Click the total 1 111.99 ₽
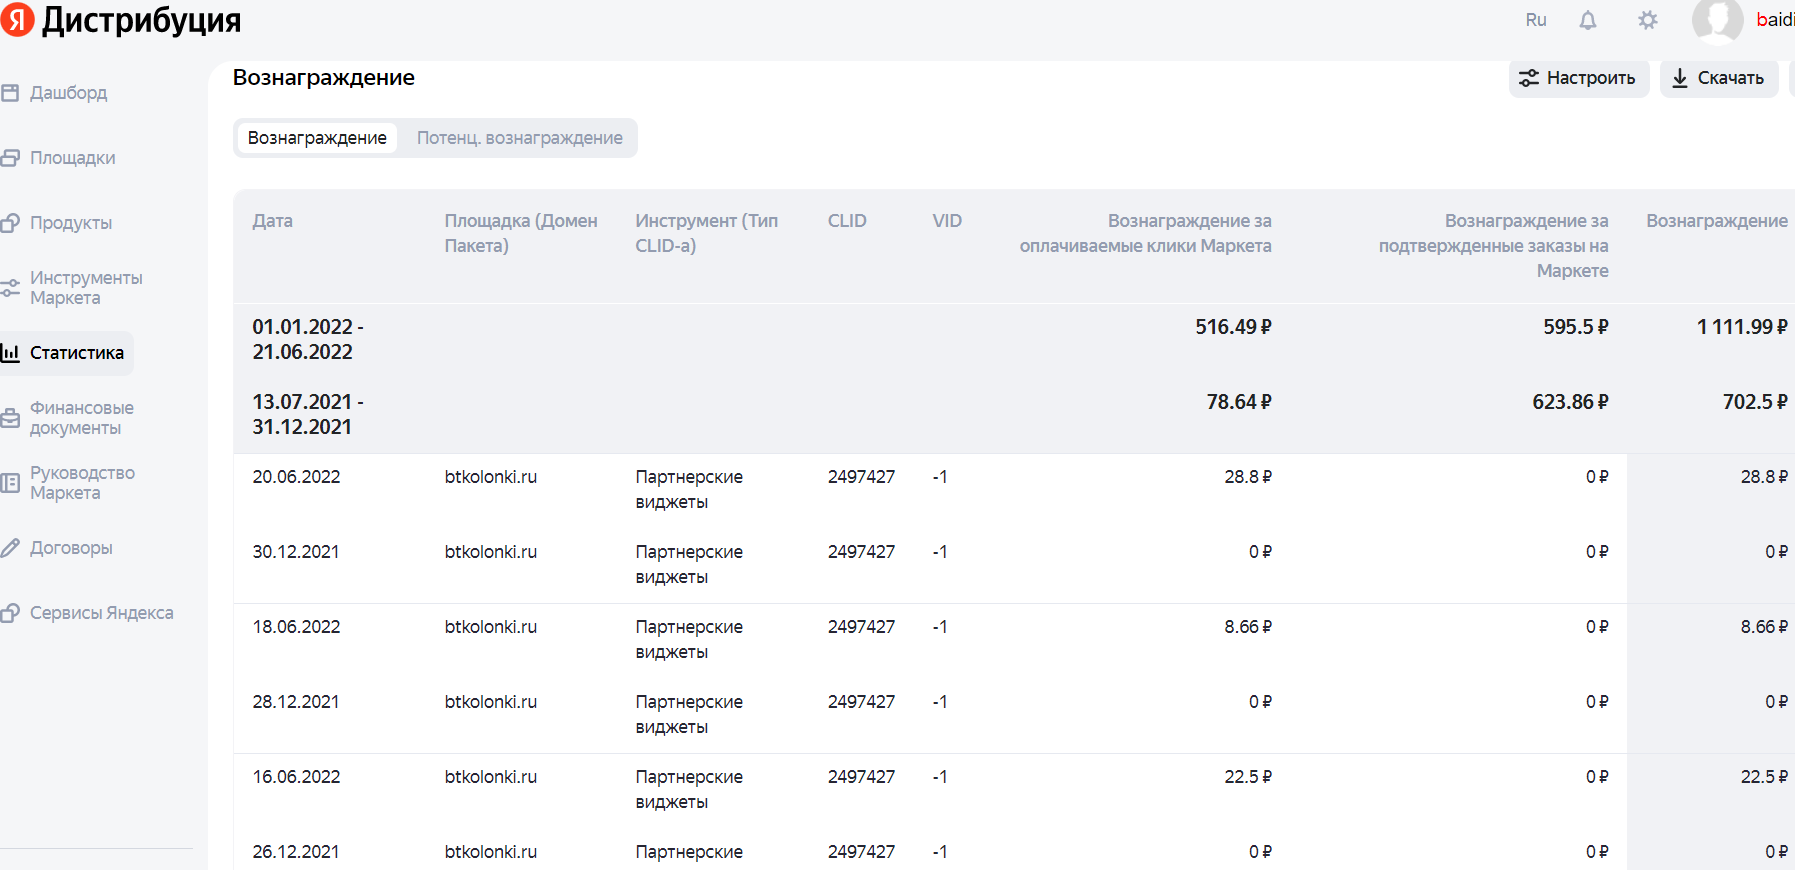Screen dimensions: 1795x870 [x=1742, y=327]
